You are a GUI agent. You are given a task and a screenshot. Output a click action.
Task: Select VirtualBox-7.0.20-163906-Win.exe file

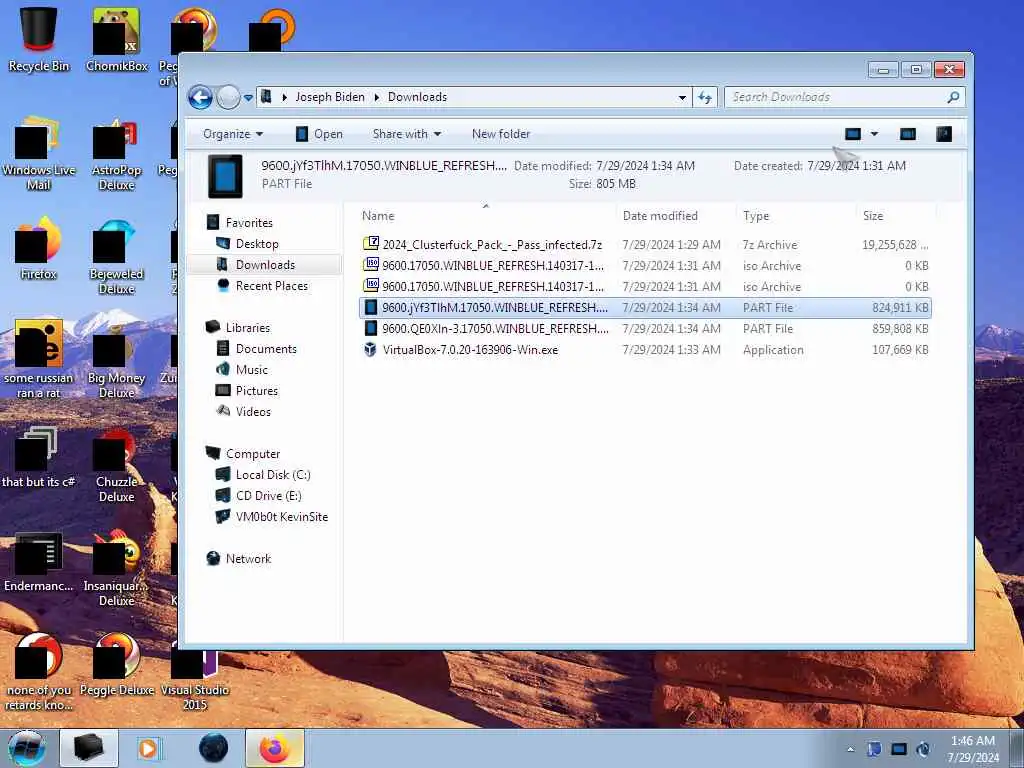point(645,350)
